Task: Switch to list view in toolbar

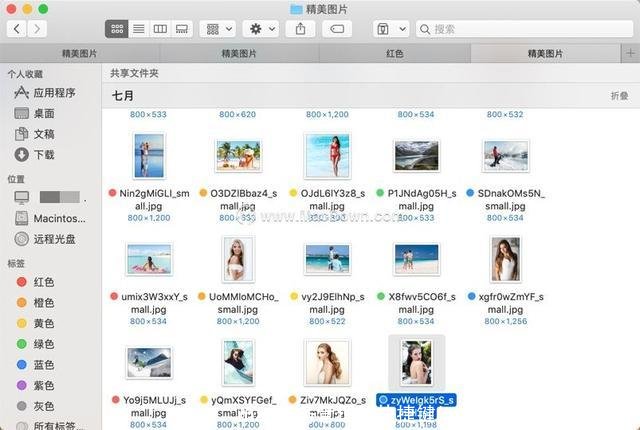Action: click(x=138, y=29)
